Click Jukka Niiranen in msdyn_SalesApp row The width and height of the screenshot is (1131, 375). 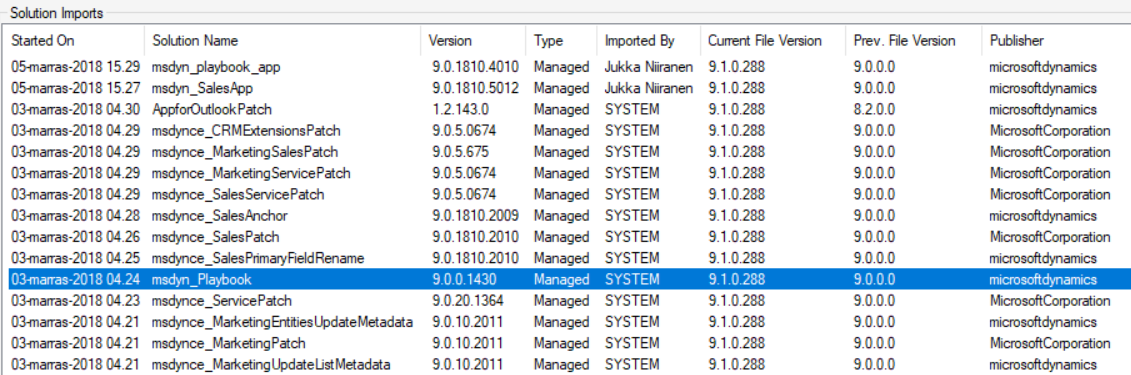[x=649, y=89]
